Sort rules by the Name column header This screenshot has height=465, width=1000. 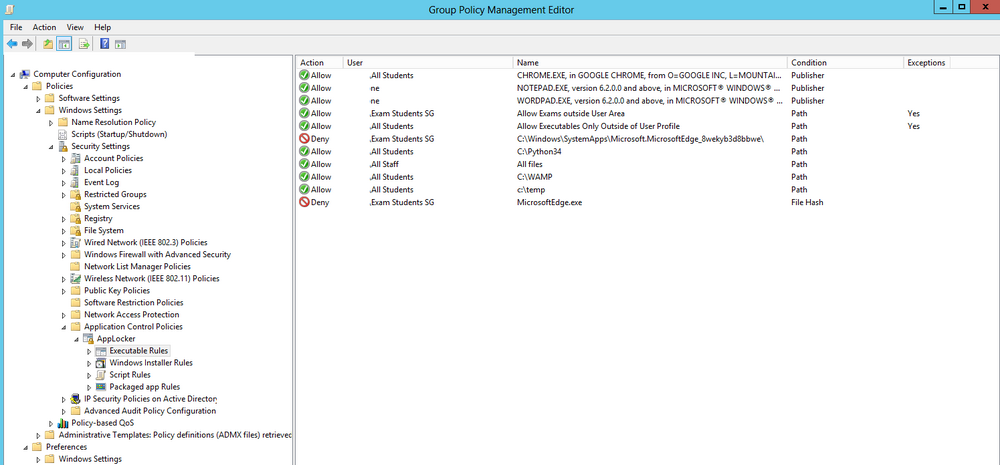(651, 63)
